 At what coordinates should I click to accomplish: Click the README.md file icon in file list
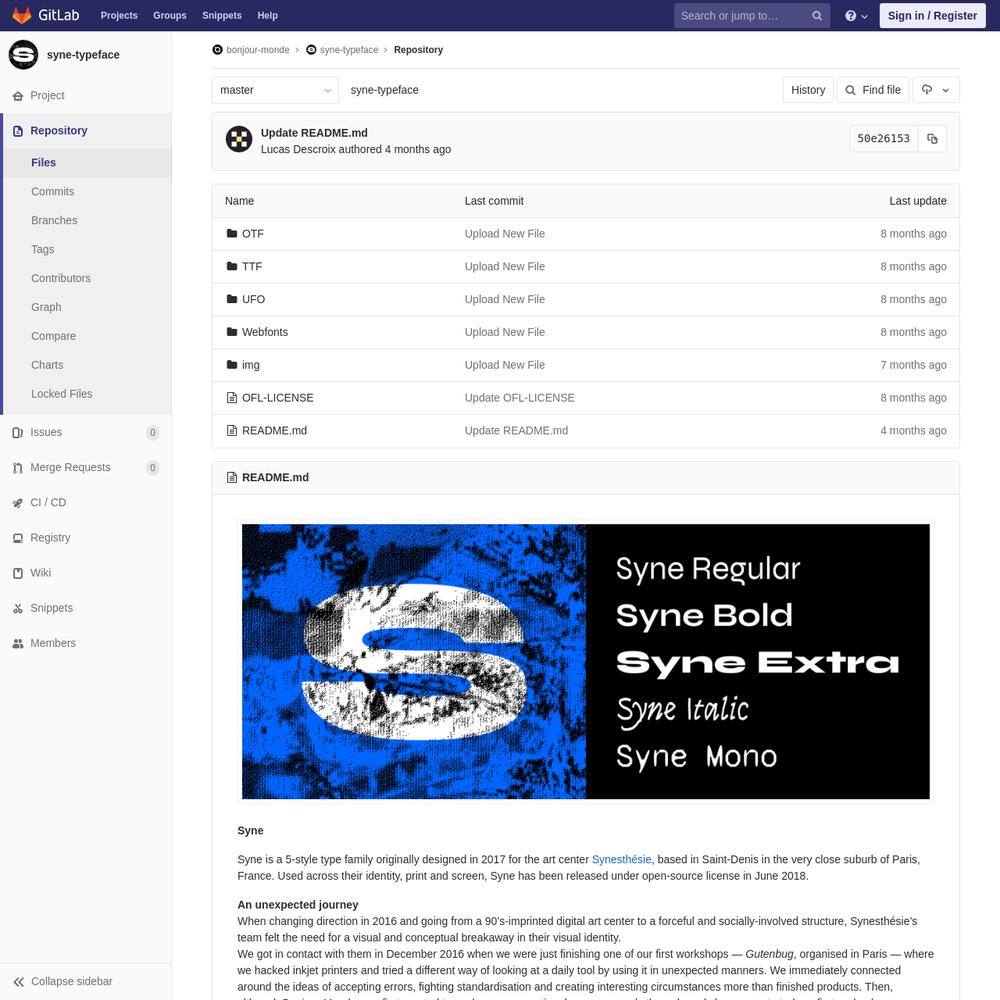click(232, 430)
